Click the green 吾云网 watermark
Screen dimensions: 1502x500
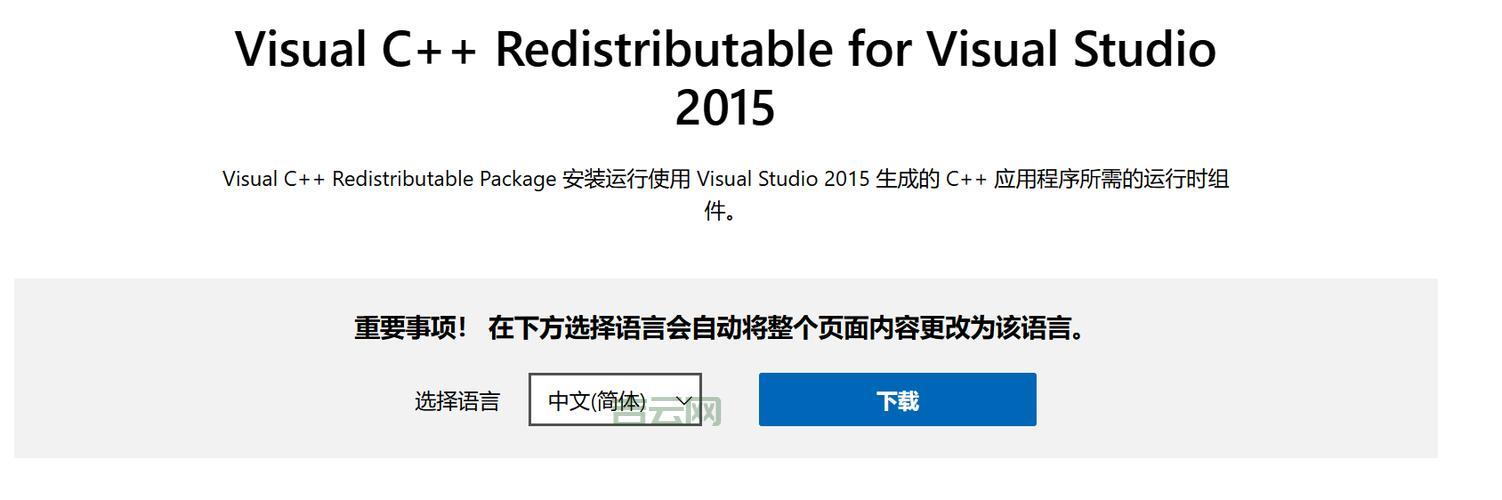(x=668, y=410)
